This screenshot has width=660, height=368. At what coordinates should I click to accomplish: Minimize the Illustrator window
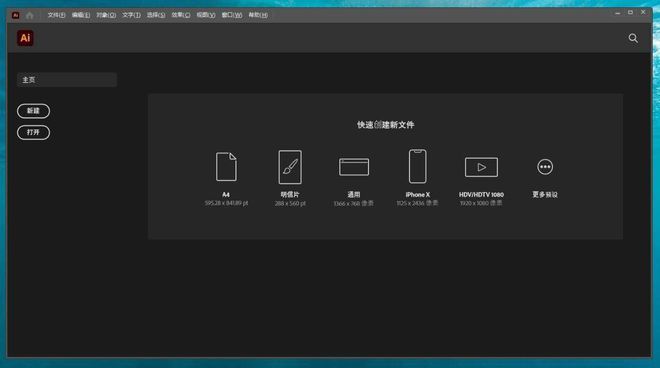617,13
